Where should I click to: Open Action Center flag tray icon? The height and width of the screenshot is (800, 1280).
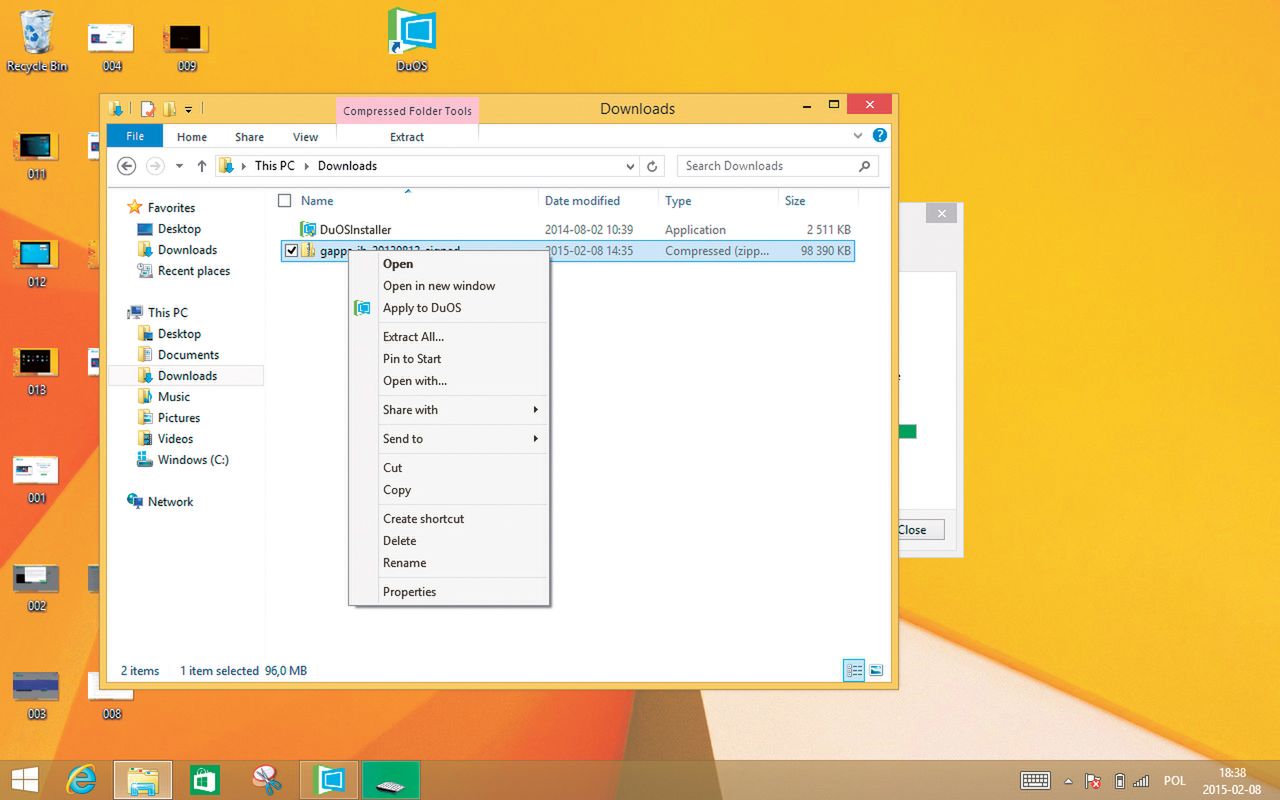(x=1095, y=781)
